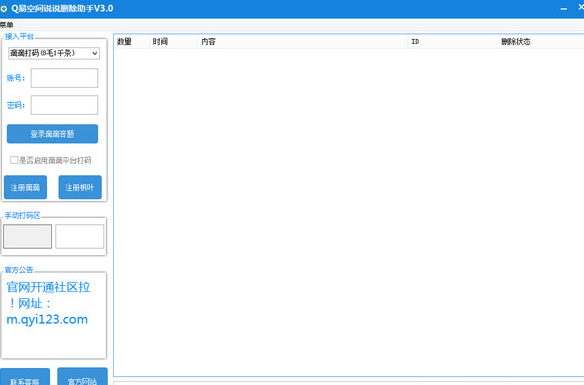The height and width of the screenshot is (385, 584).
Task: Click the 注册枫叶 button
Action: click(80, 187)
